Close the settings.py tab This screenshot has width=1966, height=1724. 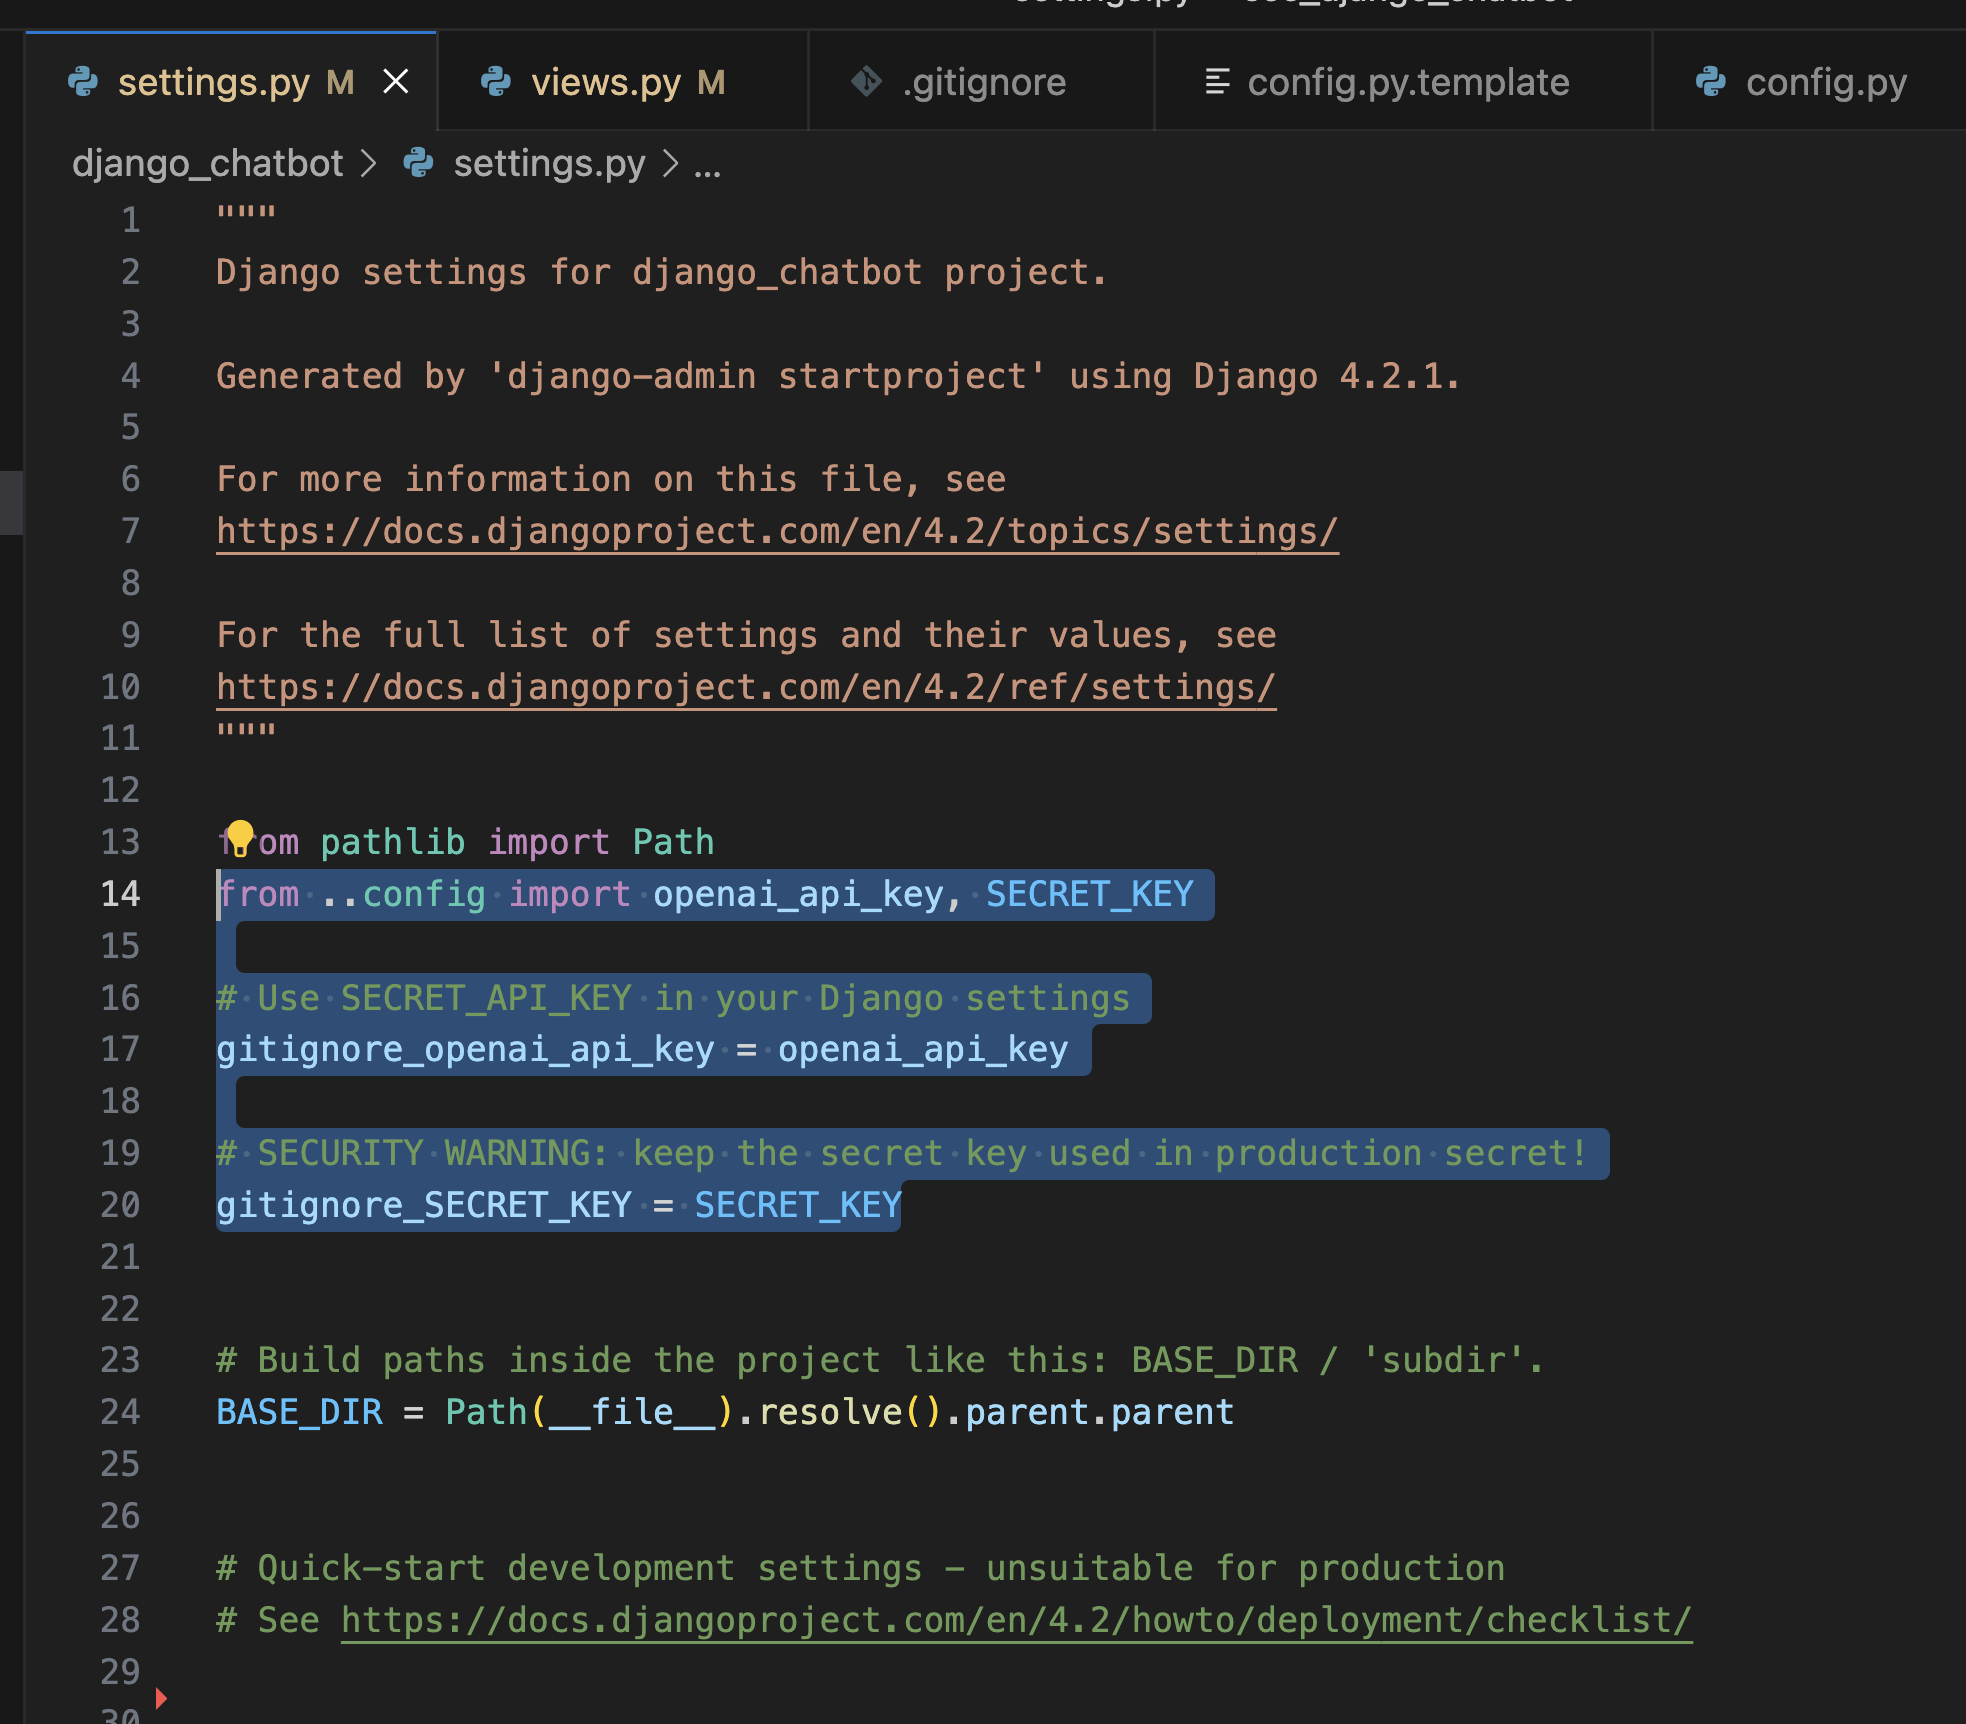pyautogui.click(x=396, y=82)
